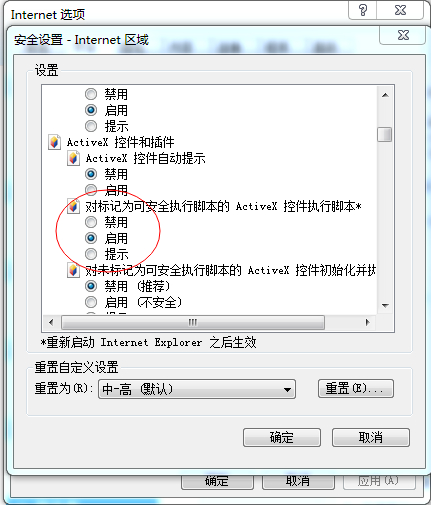The width and height of the screenshot is (431, 505).
Task: Click 取消 in the security settings dialog
Action: (371, 437)
